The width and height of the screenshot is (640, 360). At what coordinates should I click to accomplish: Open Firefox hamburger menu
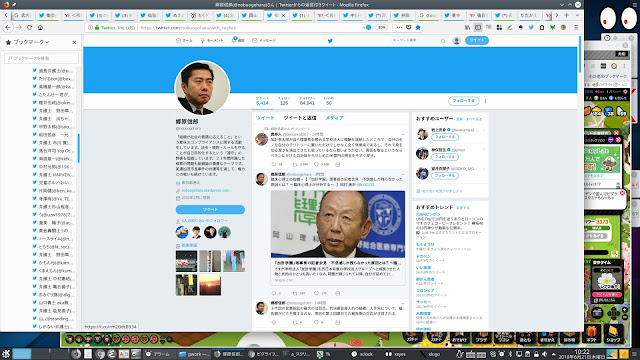point(576,27)
